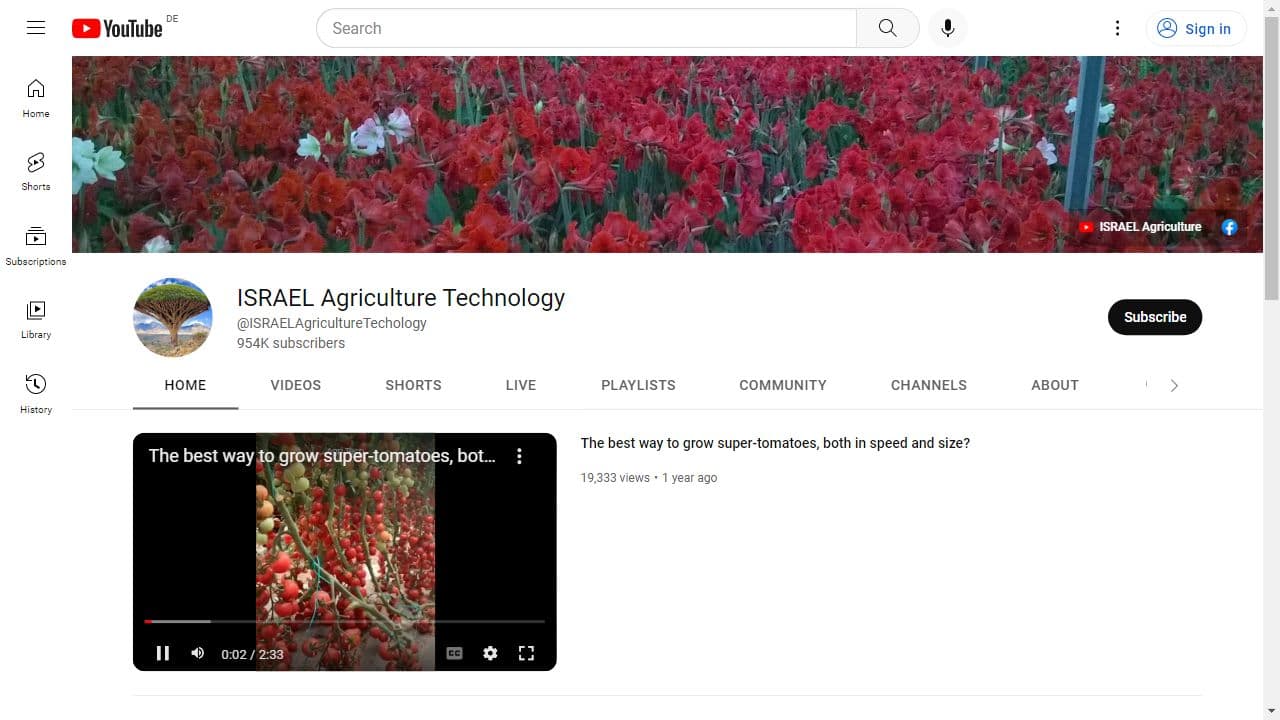The width and height of the screenshot is (1280, 720).
Task: Open the Facebook link on banner
Action: (x=1229, y=227)
